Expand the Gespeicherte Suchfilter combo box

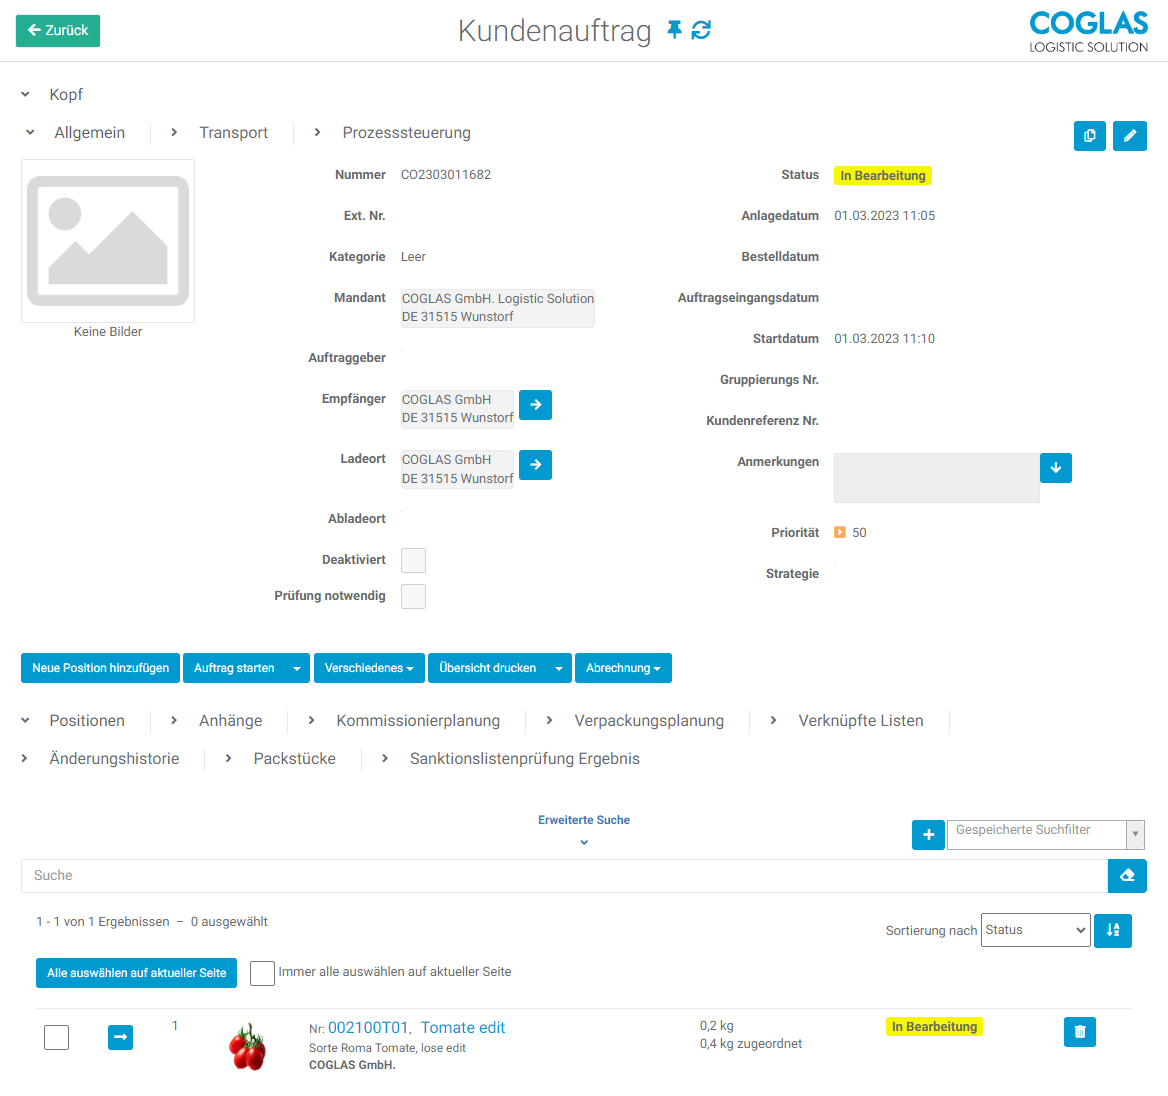click(1135, 834)
